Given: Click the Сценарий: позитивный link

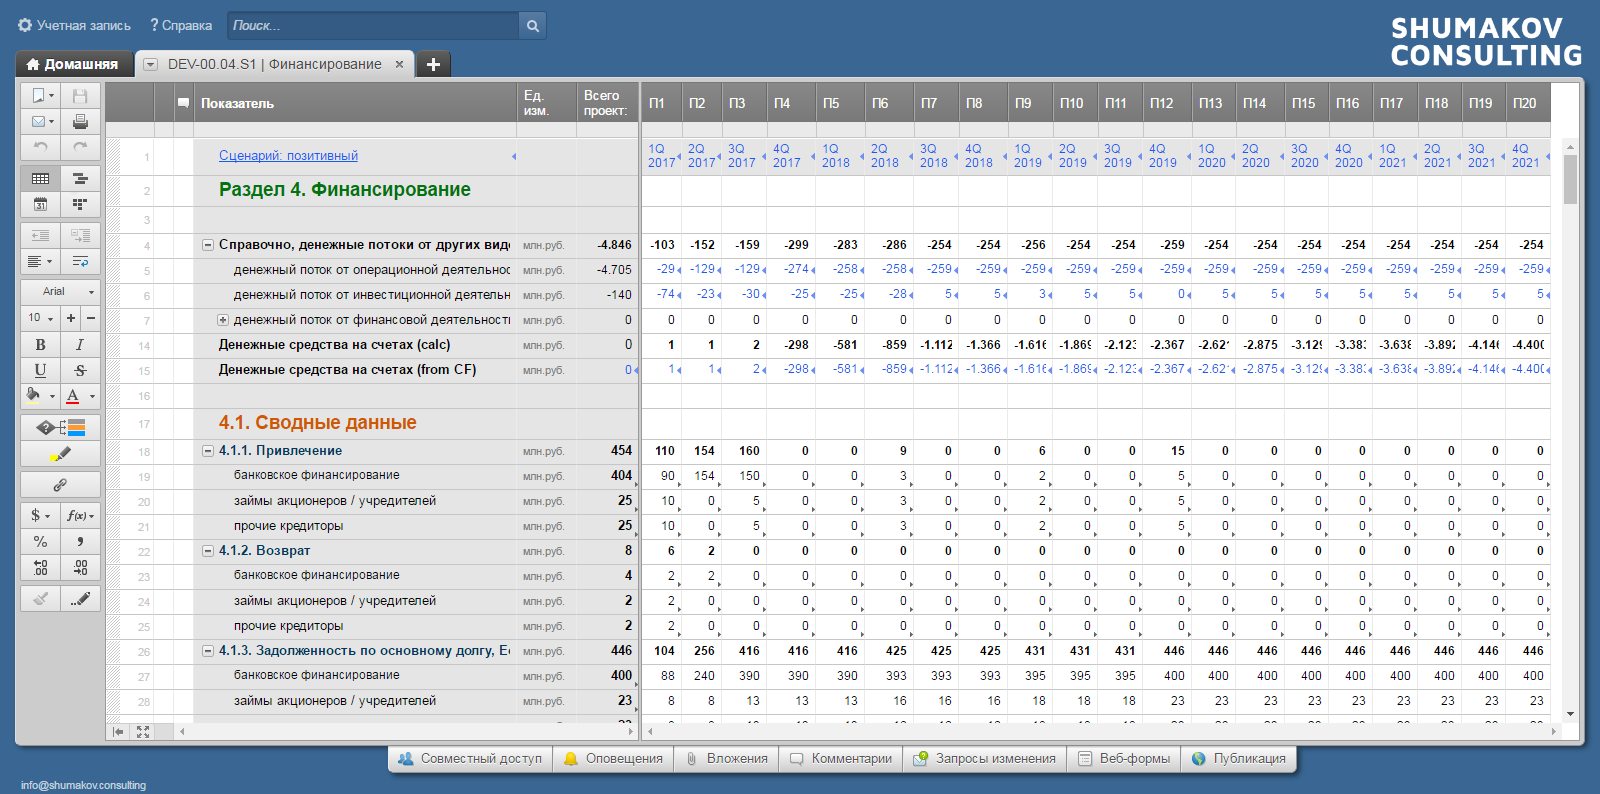Looking at the screenshot, I should tap(288, 156).
